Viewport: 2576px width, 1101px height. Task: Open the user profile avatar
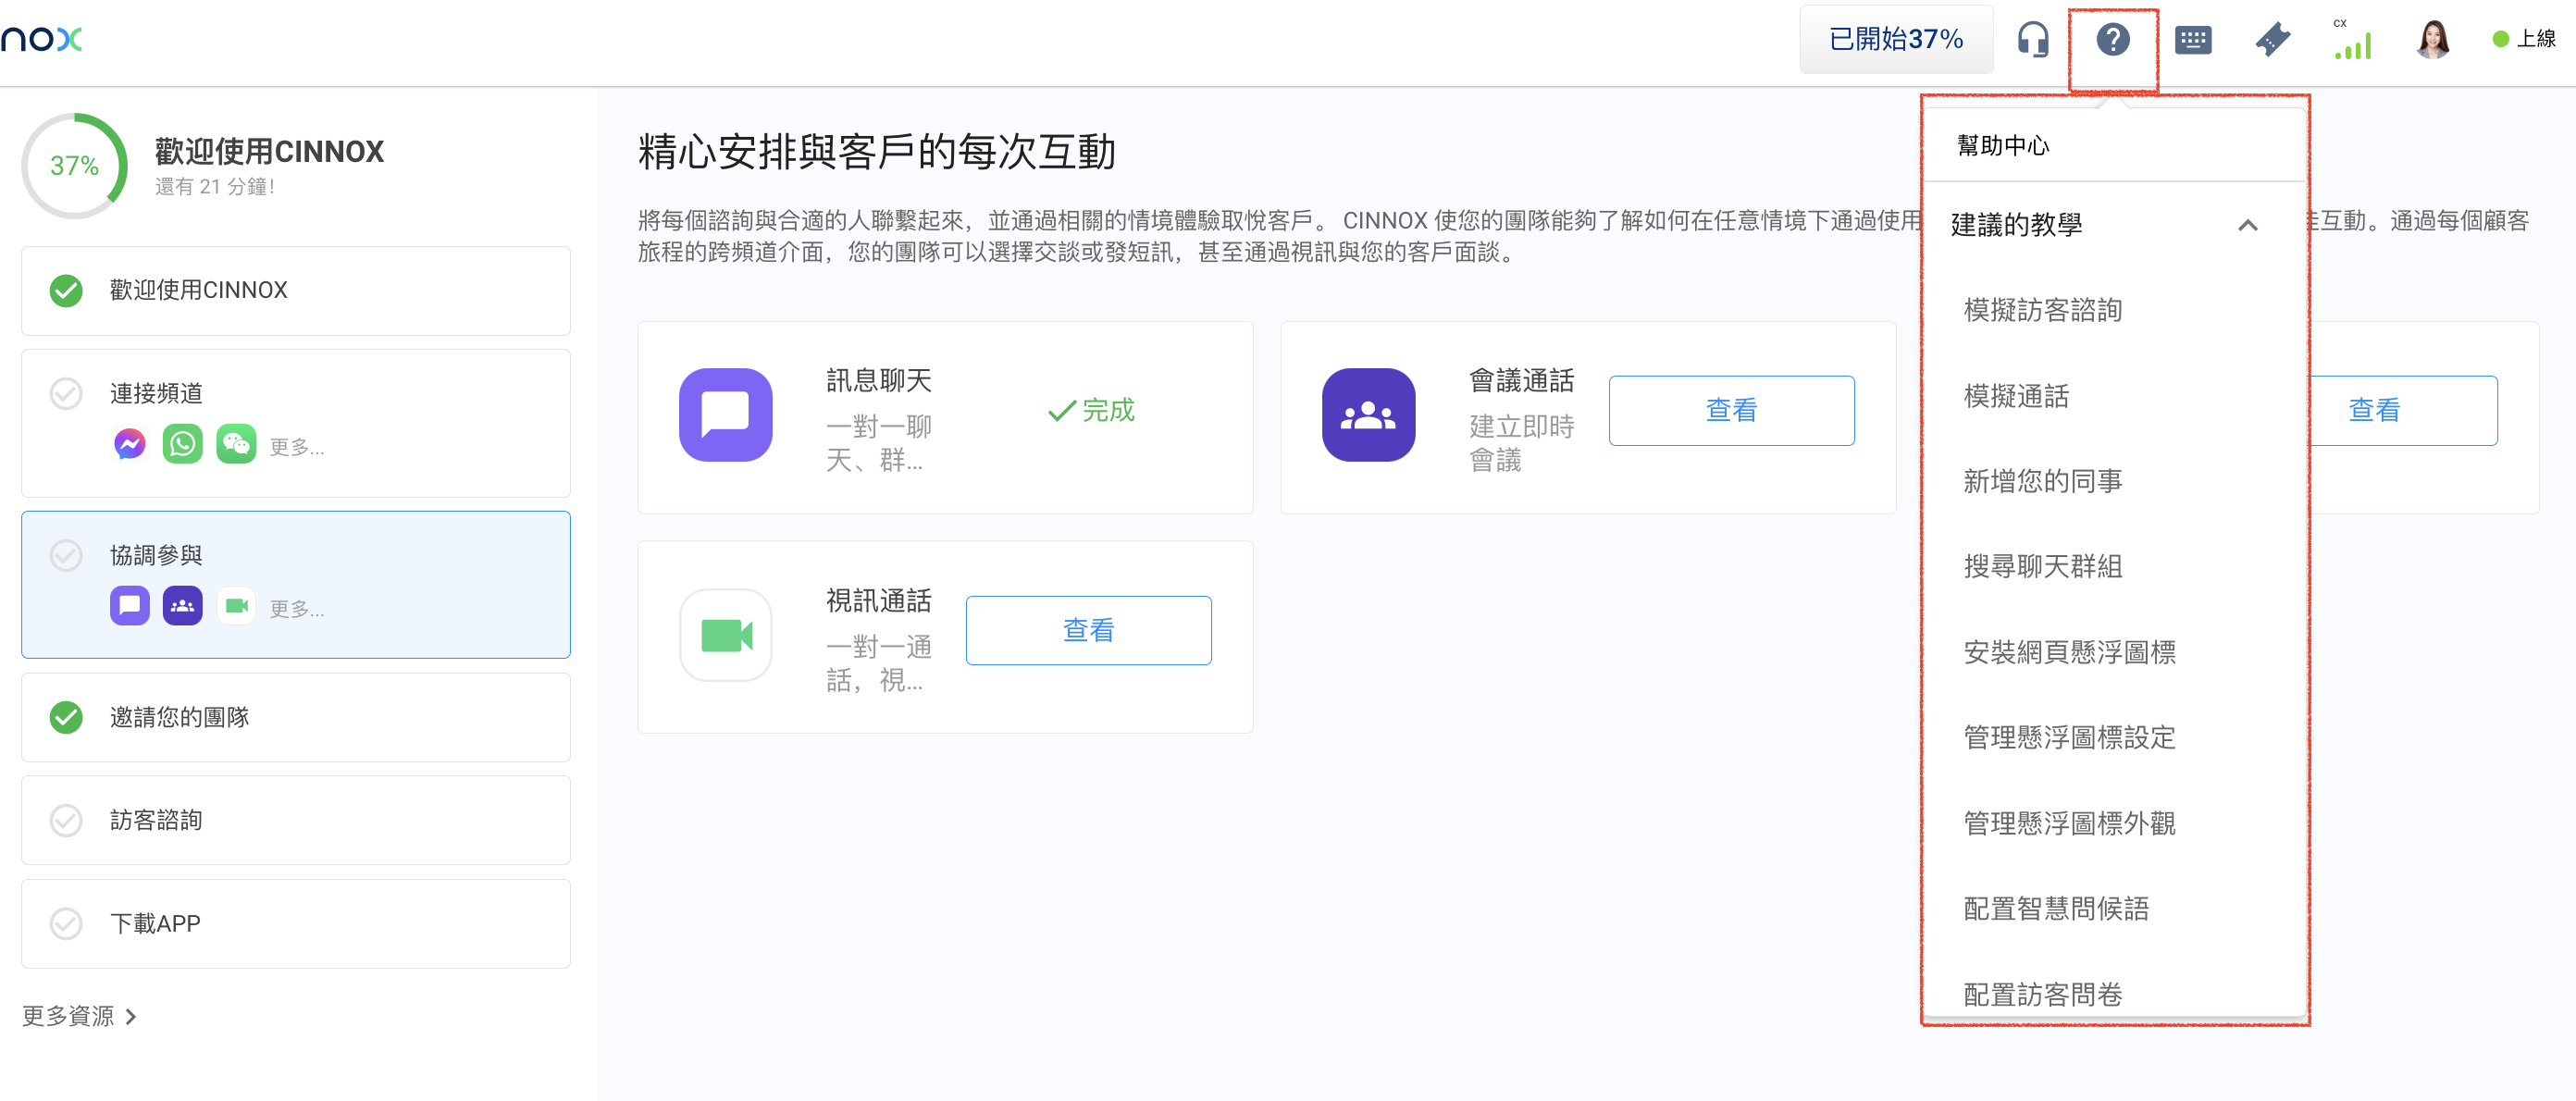coord(2432,40)
